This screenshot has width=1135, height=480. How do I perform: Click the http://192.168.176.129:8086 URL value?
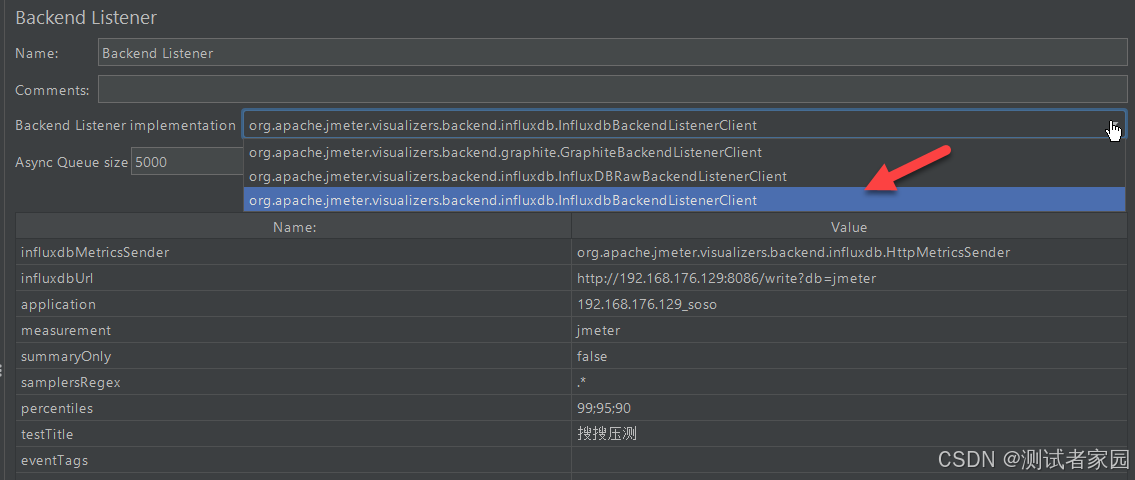[x=849, y=278]
